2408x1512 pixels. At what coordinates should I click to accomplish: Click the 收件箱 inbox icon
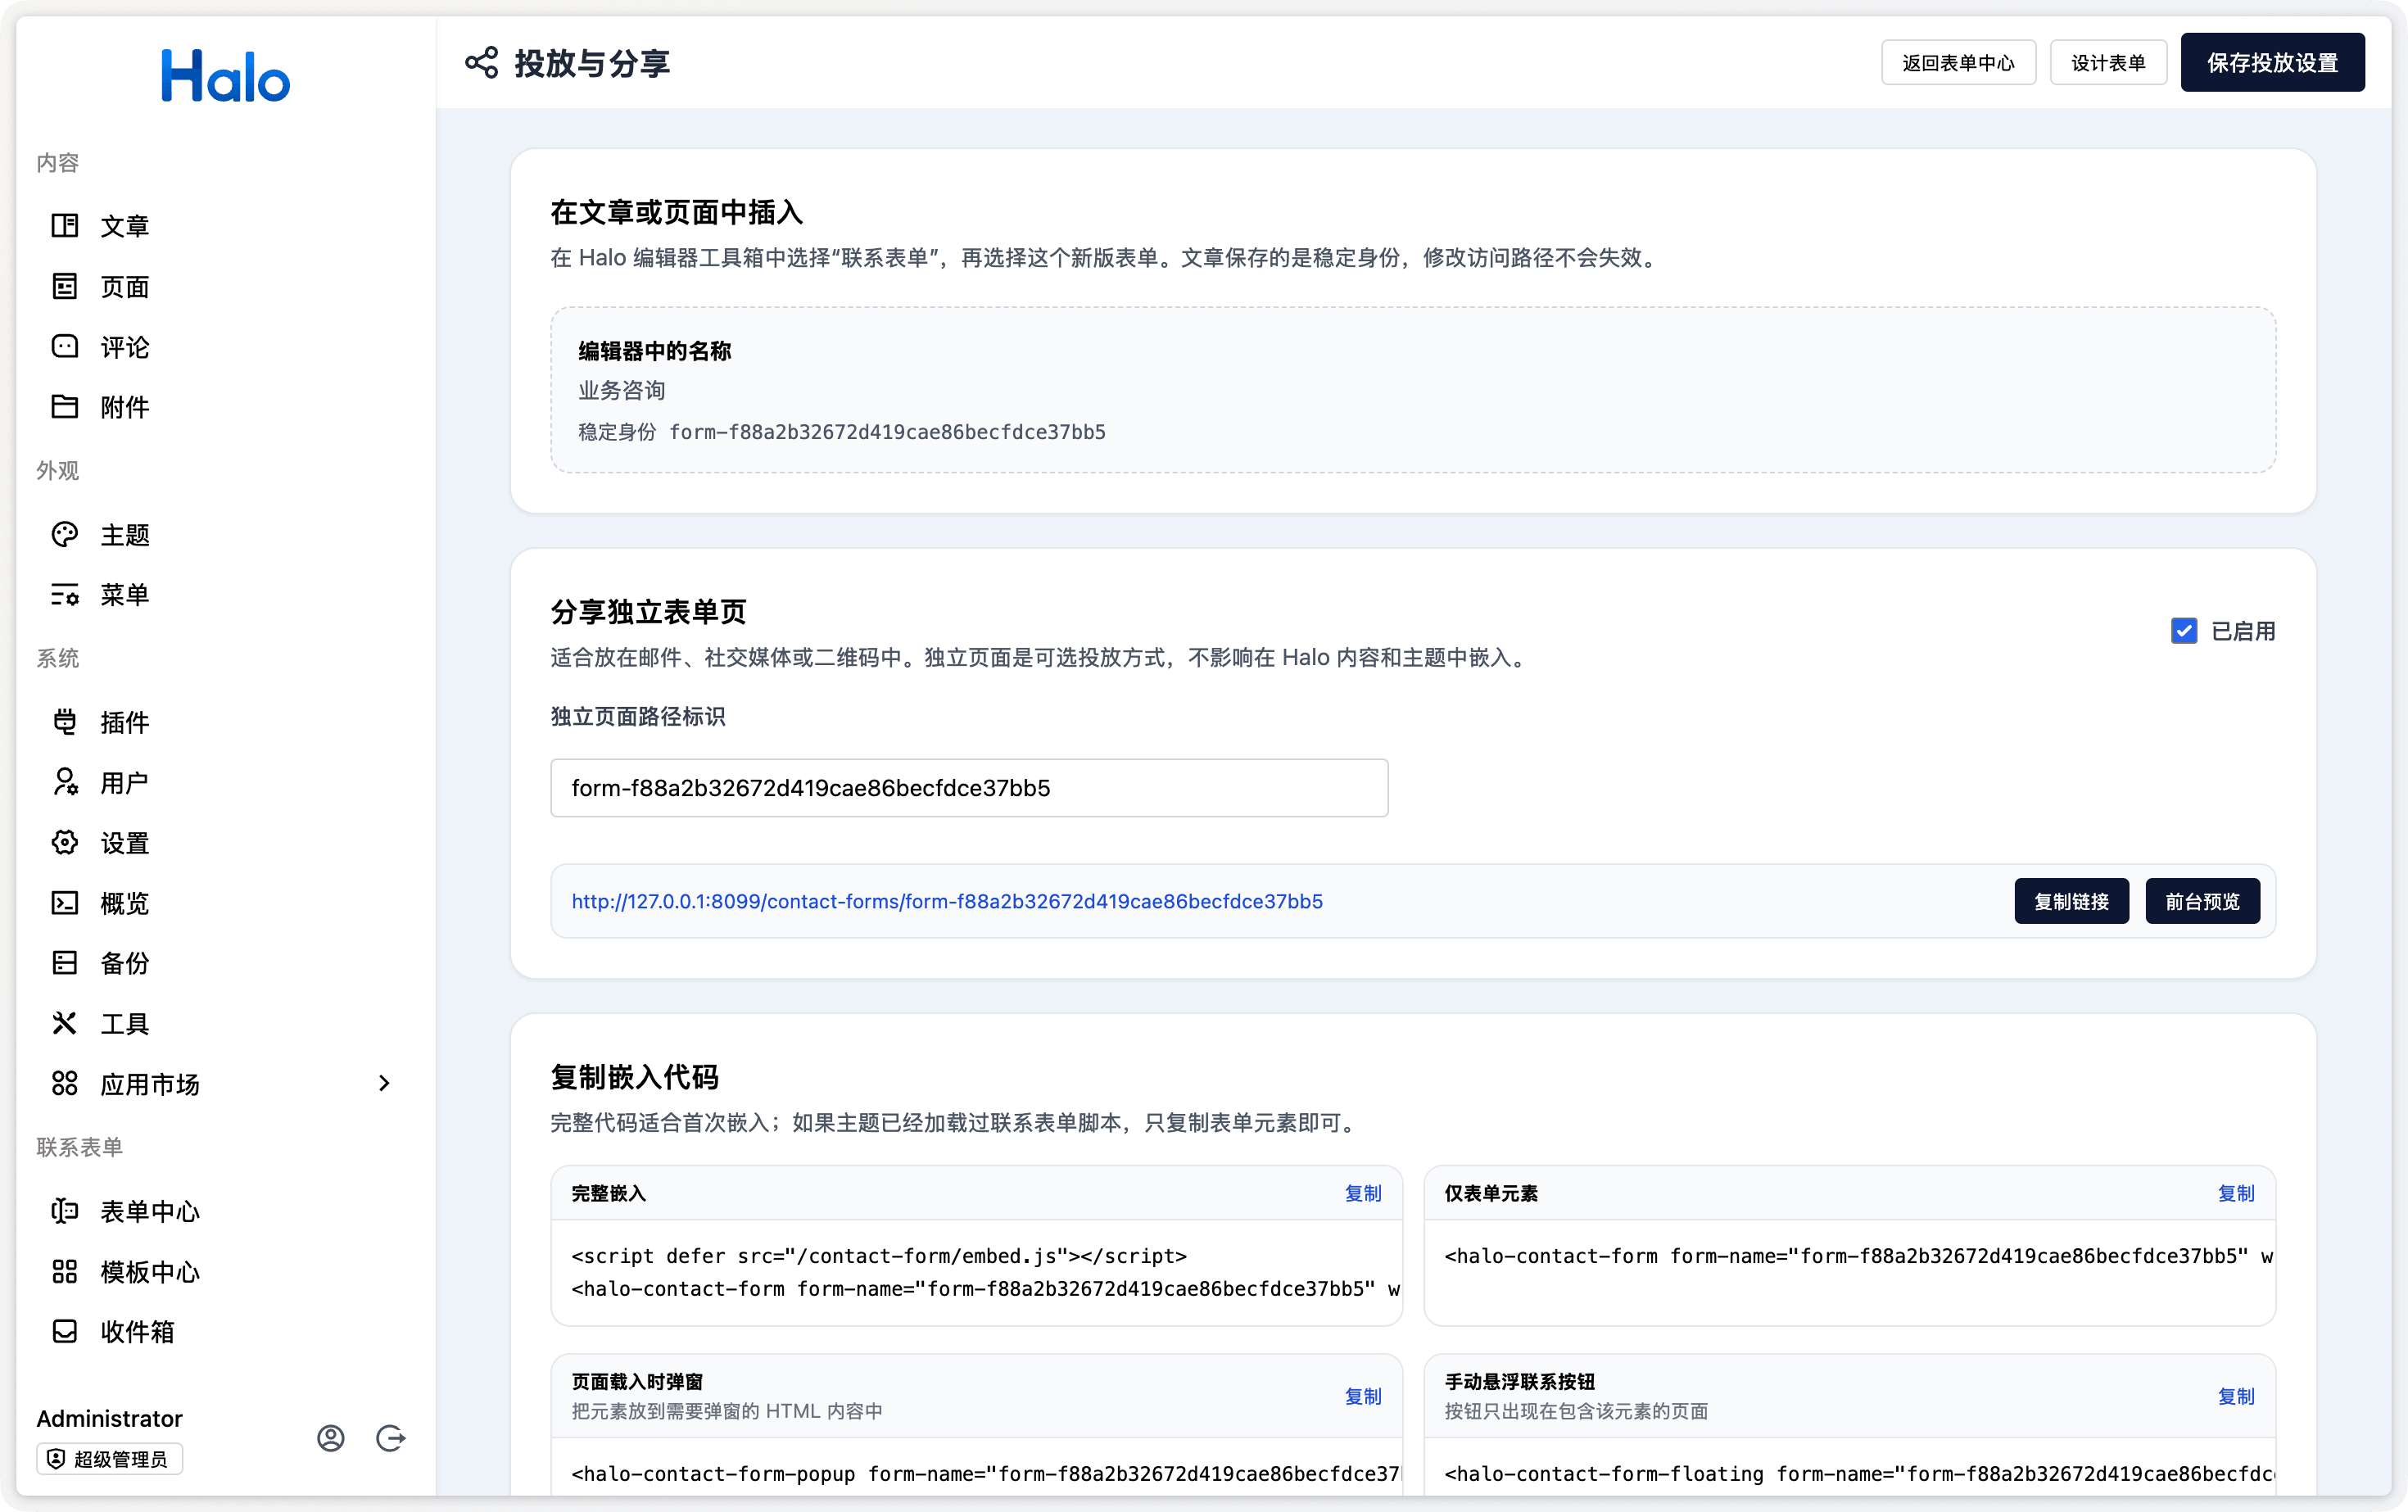[x=65, y=1332]
